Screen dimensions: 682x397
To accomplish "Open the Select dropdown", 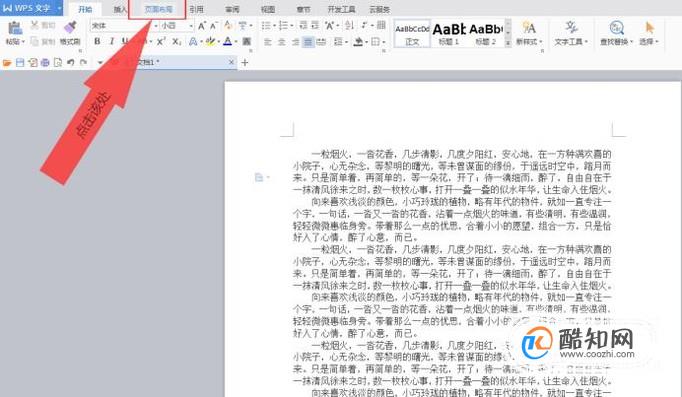I will point(649,41).
